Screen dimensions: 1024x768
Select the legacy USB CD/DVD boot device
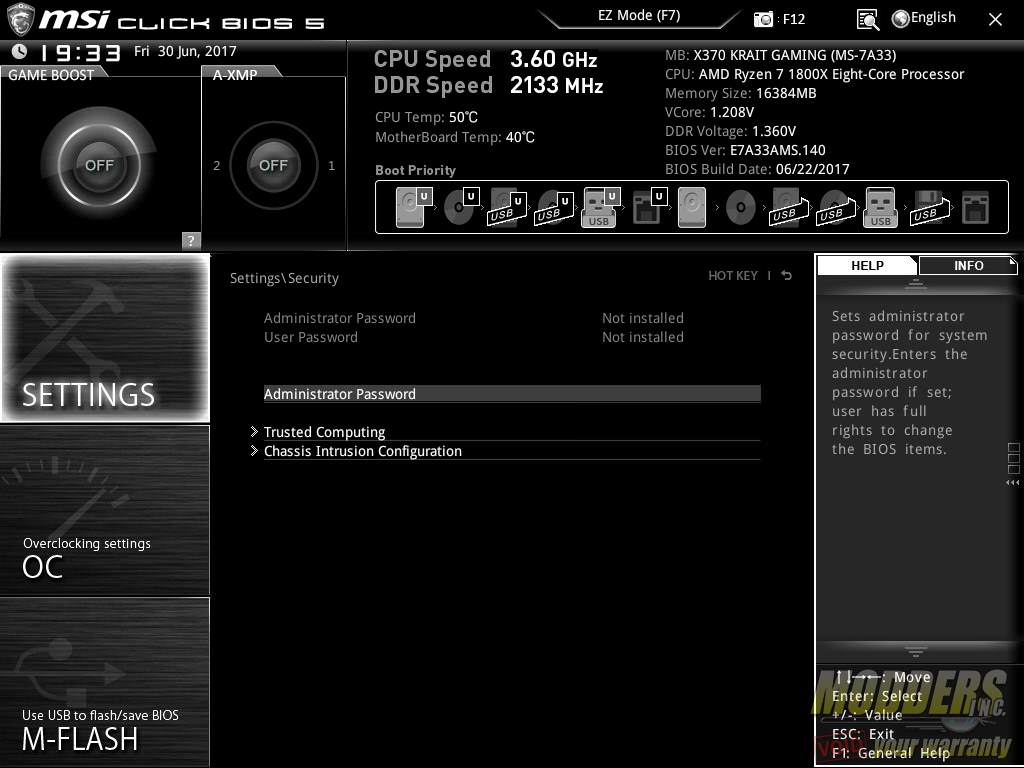pyautogui.click(x=835, y=207)
